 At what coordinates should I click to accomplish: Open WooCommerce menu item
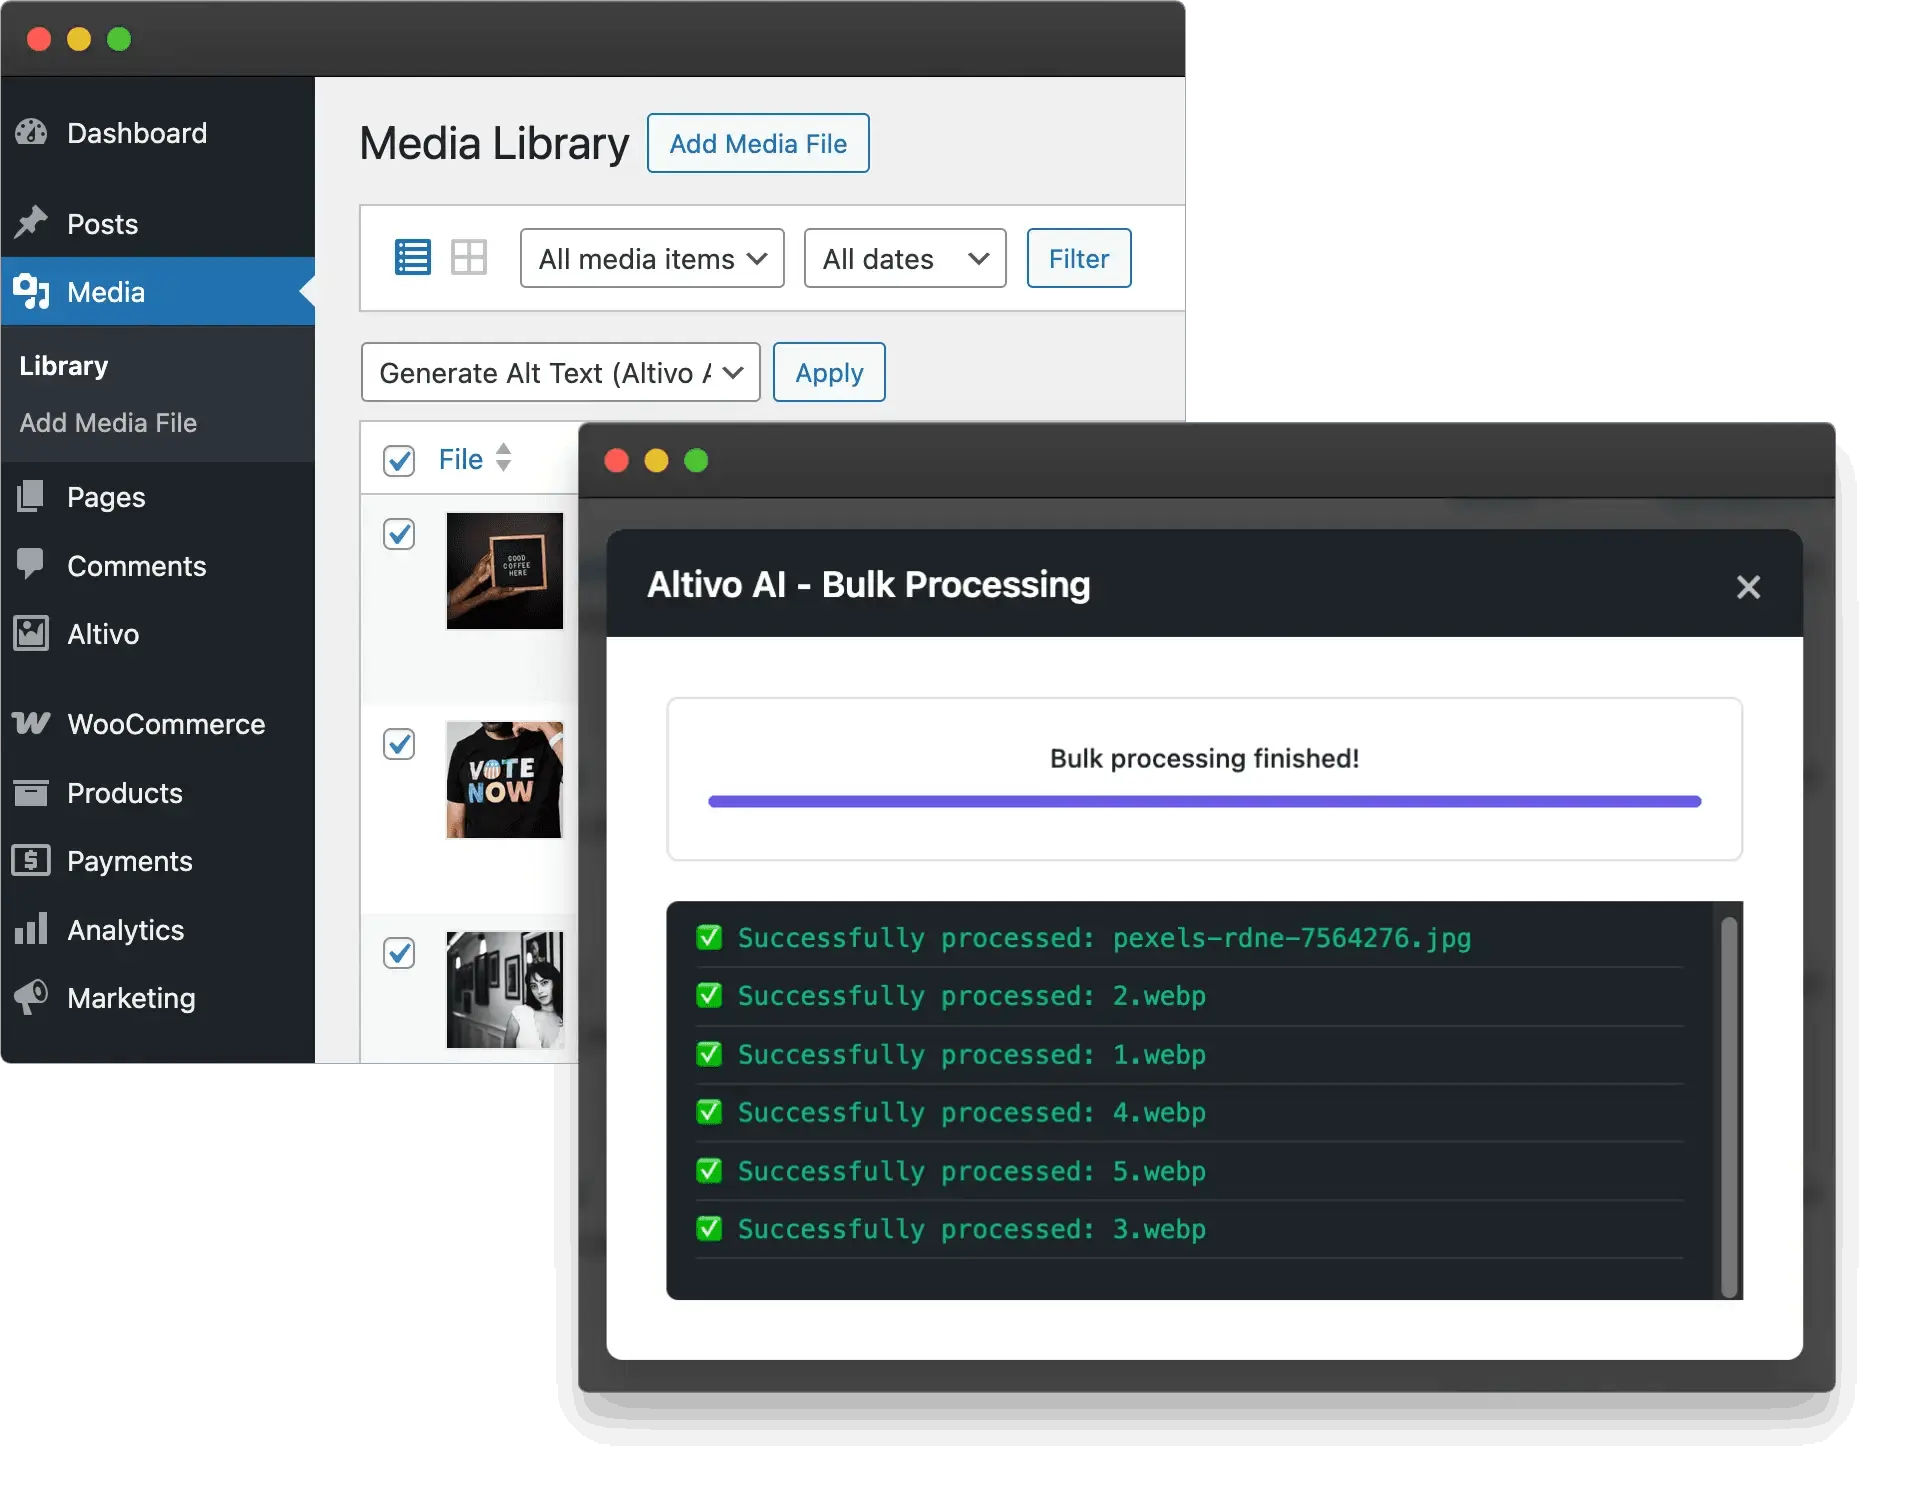point(158,724)
